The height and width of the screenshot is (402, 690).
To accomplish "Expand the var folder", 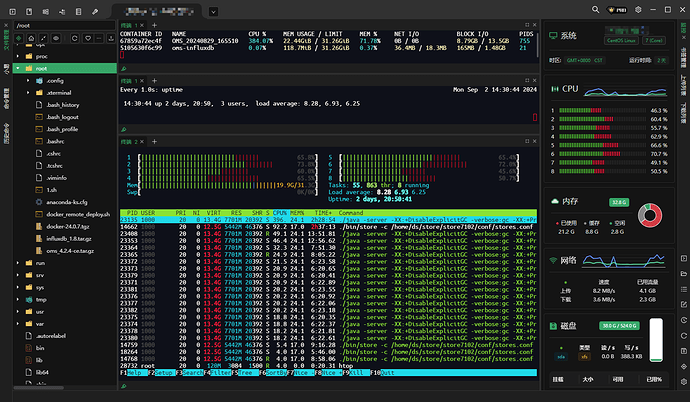I will coord(18,324).
